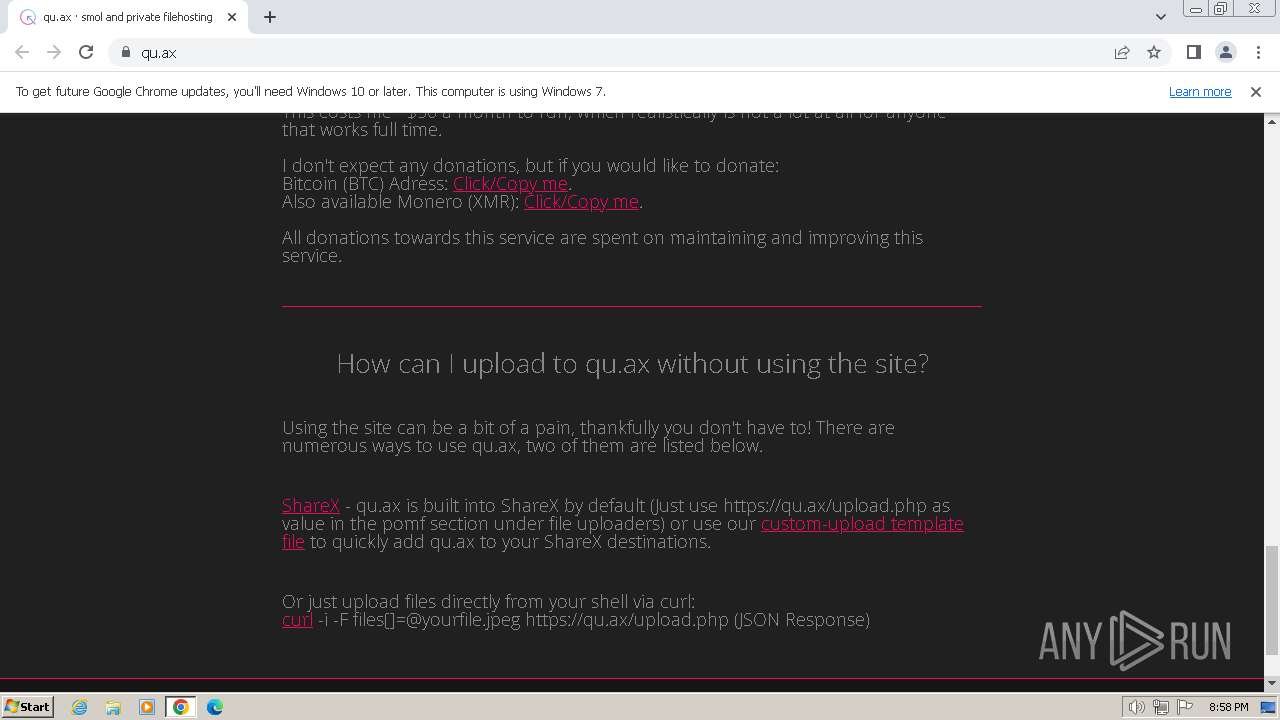The image size is (1280, 720).
Task: Go back to the previous page
Action: point(22,52)
